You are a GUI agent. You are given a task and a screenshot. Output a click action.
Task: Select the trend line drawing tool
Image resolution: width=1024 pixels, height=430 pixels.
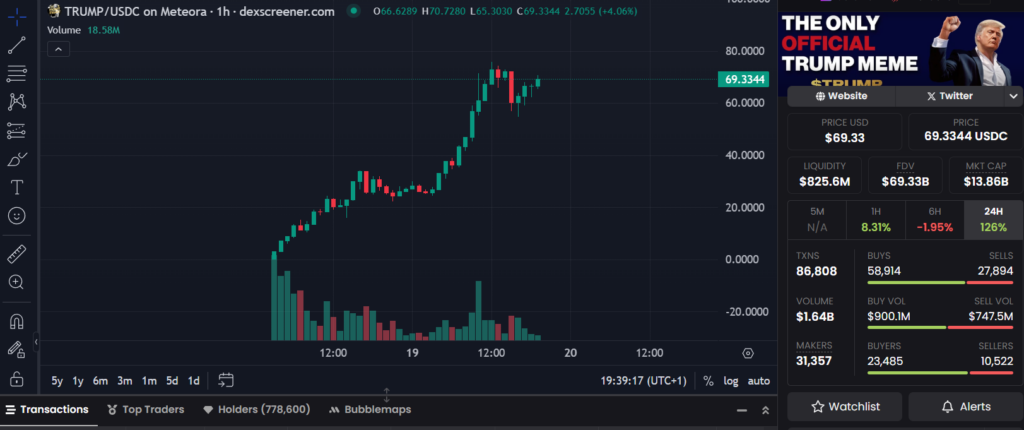[x=16, y=45]
